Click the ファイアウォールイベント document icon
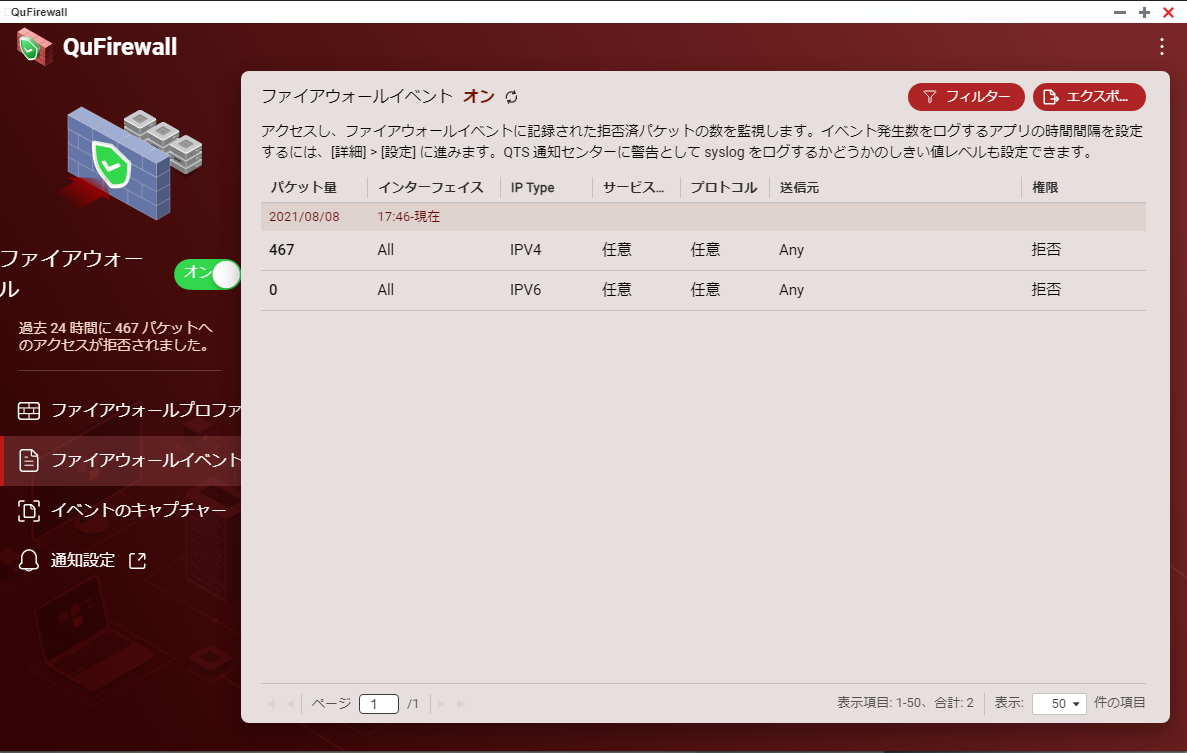This screenshot has height=753, width=1187. pos(29,460)
